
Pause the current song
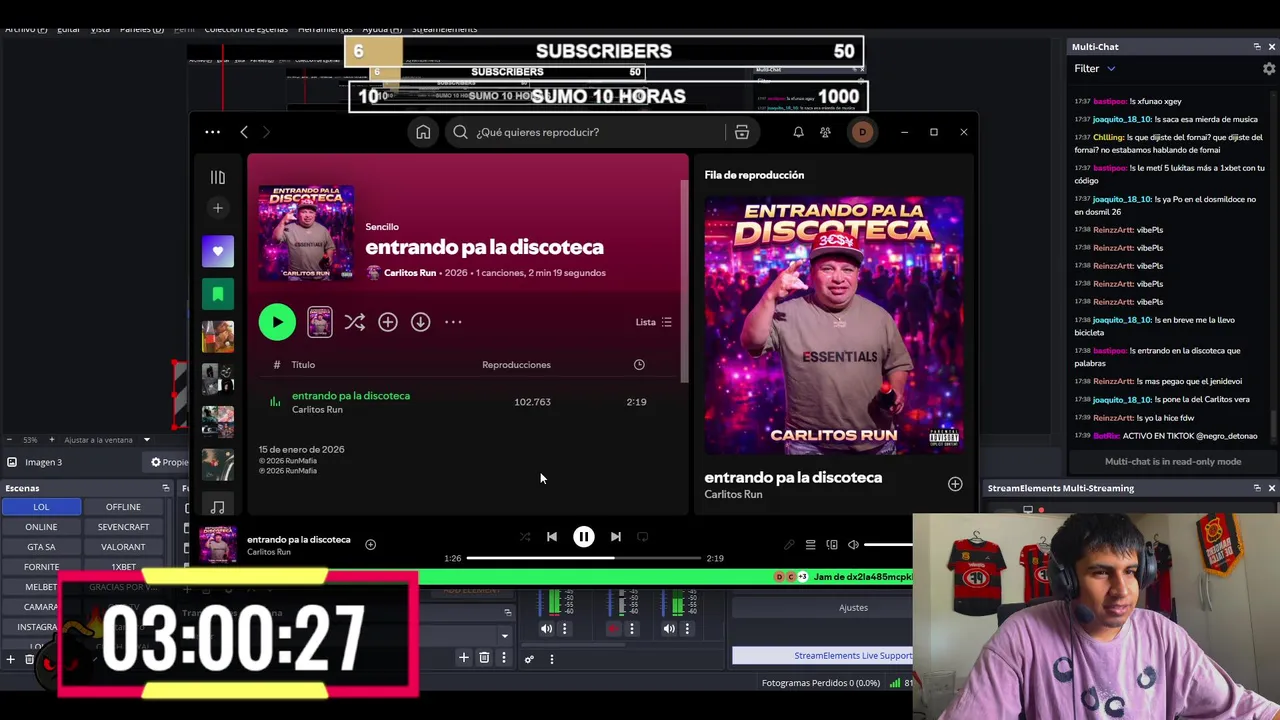584,537
